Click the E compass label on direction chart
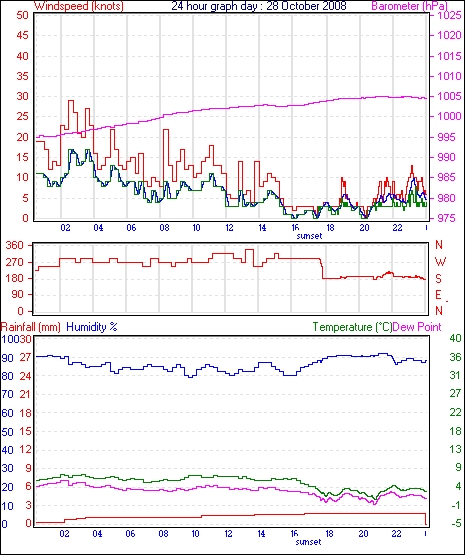 coord(438,295)
